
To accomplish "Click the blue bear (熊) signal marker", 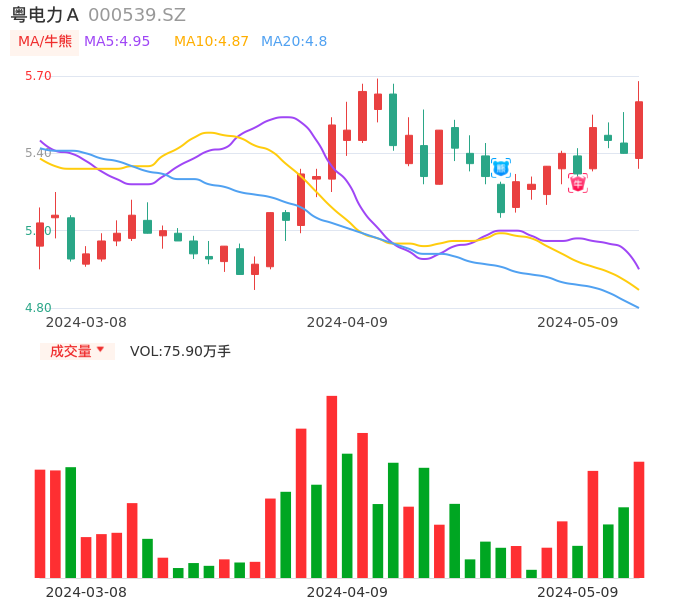I will [x=501, y=168].
